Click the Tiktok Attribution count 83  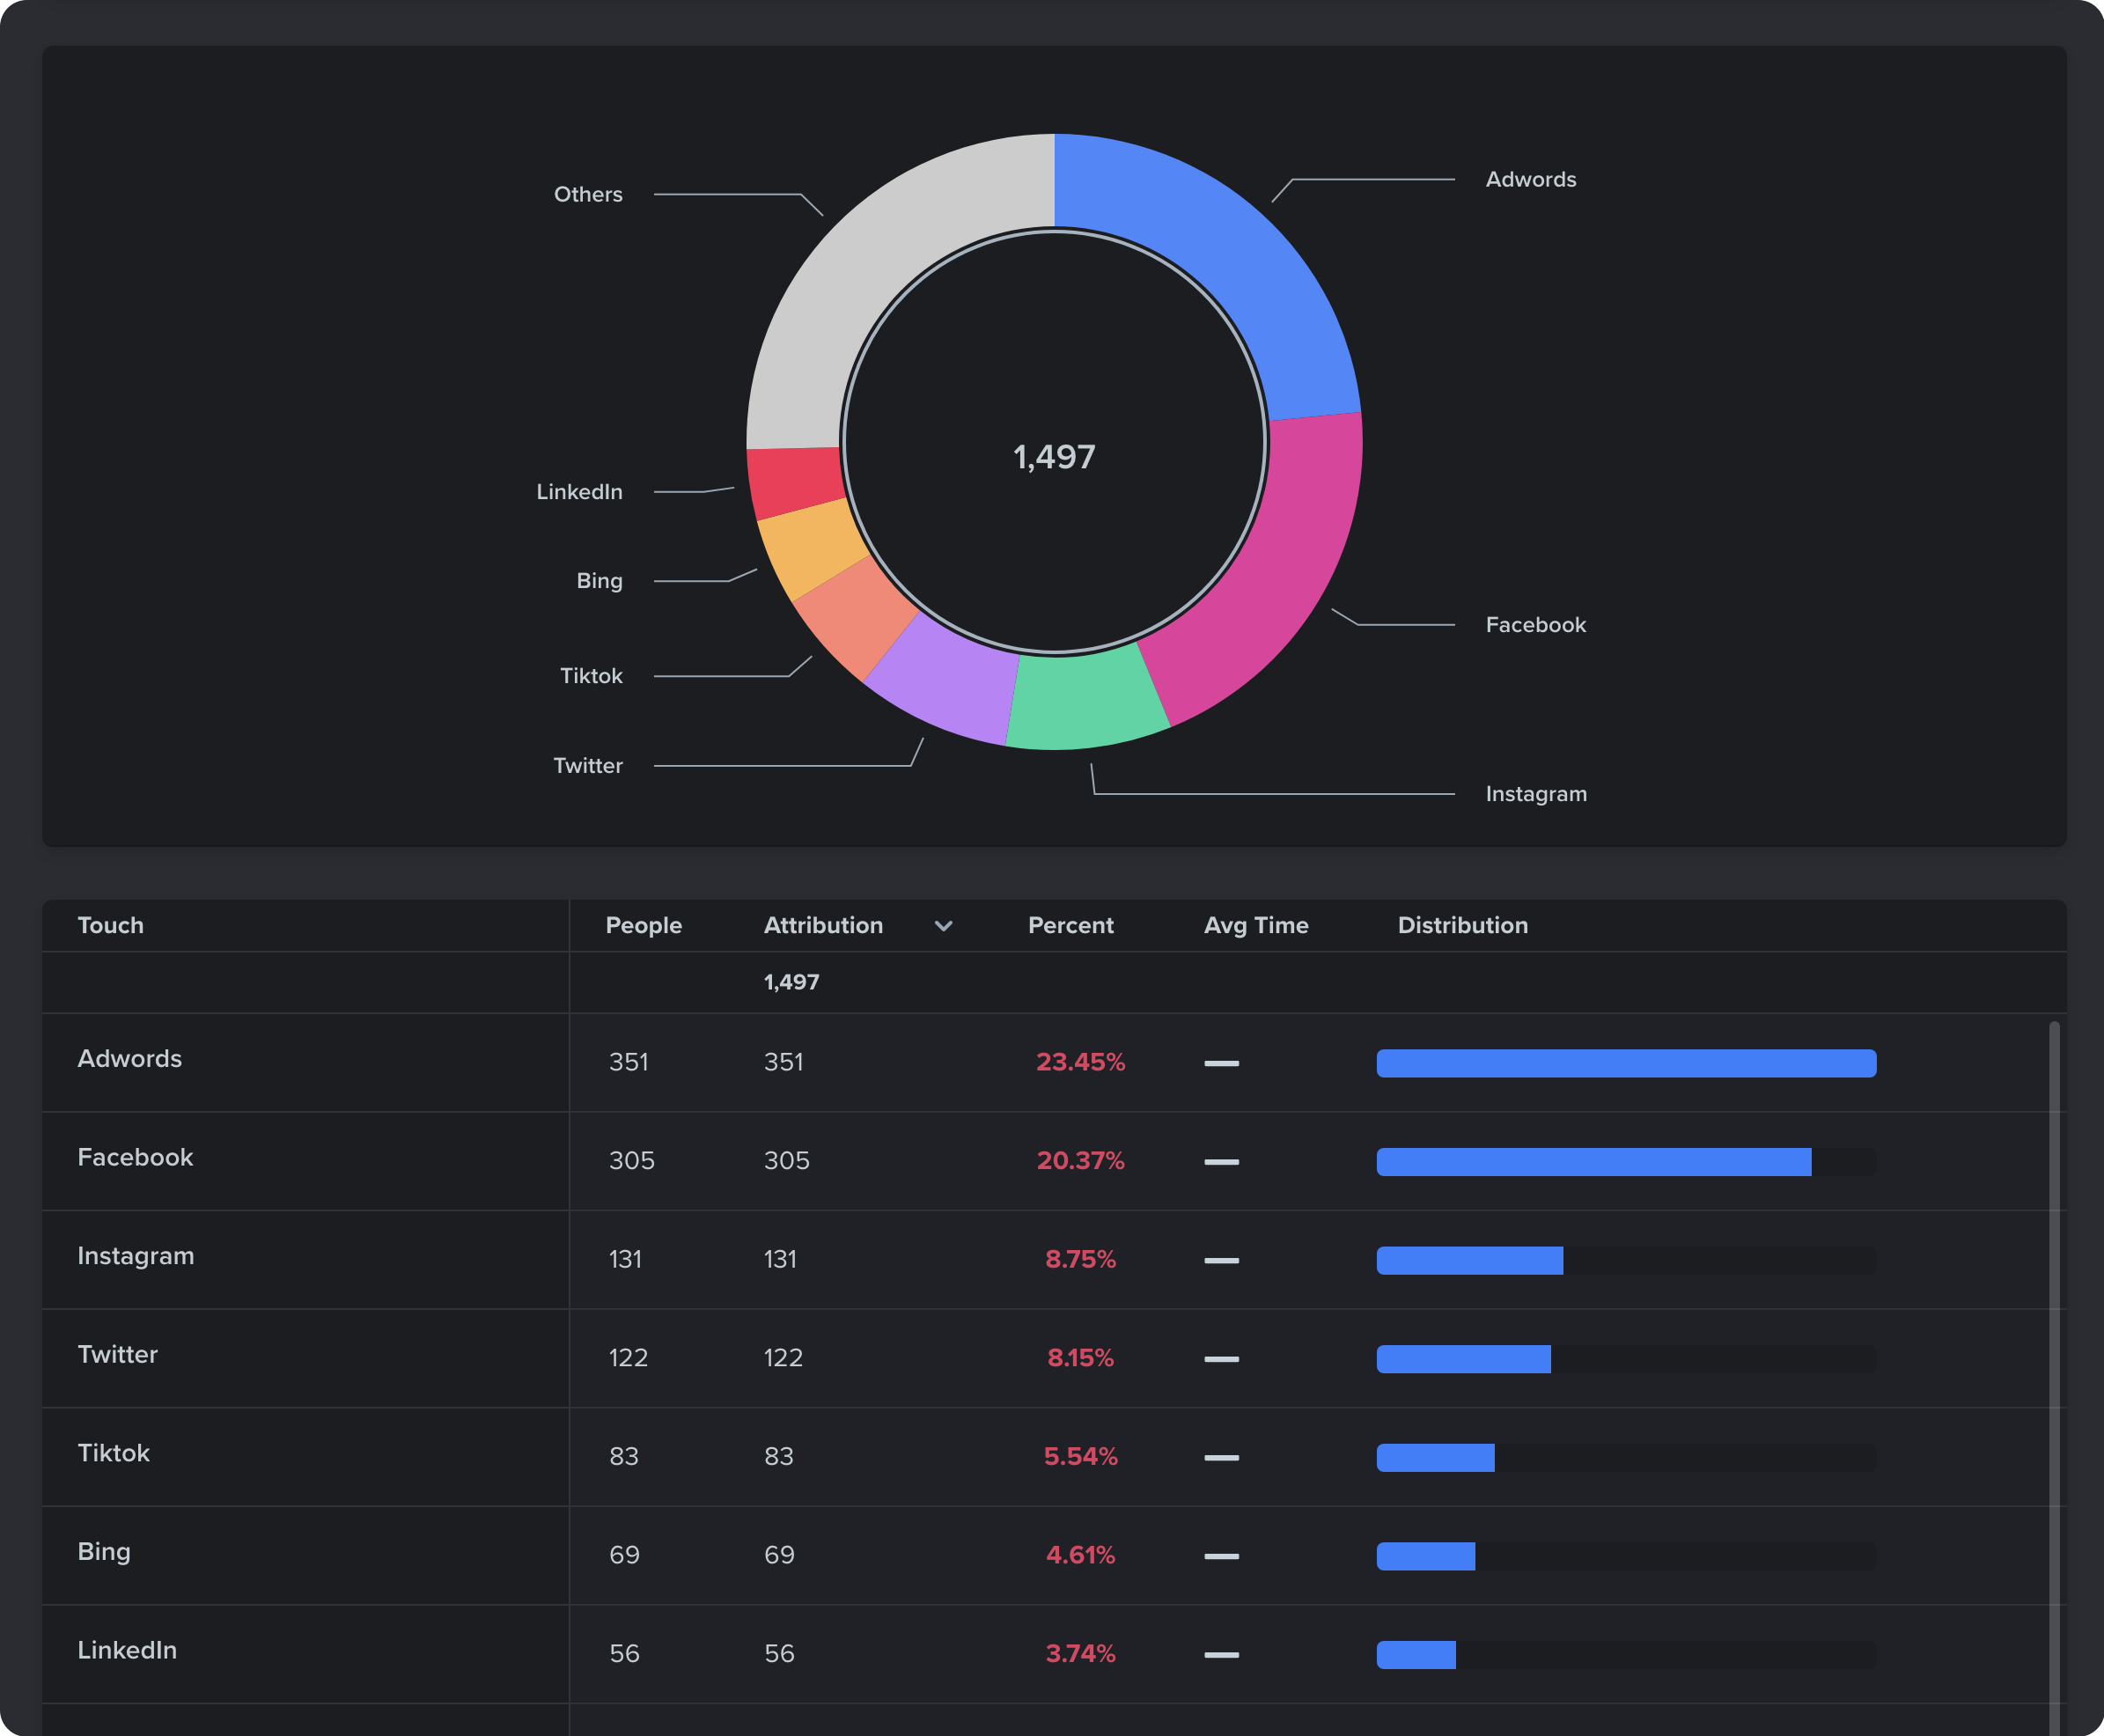coord(779,1457)
